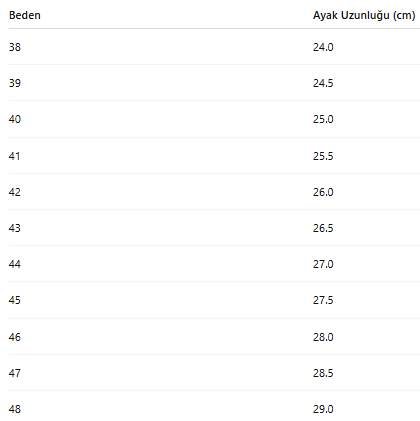Viewport: 420px width, 421px height.
Task: Select size 46 in the Beden column
Action: click(15, 337)
